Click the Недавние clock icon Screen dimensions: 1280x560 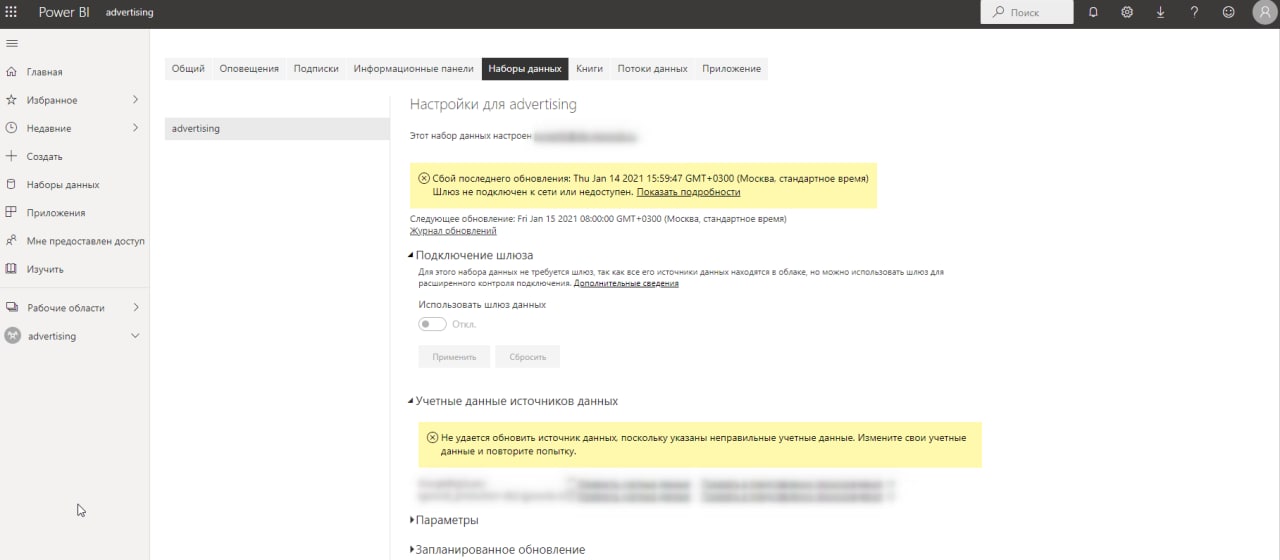click(x=12, y=128)
